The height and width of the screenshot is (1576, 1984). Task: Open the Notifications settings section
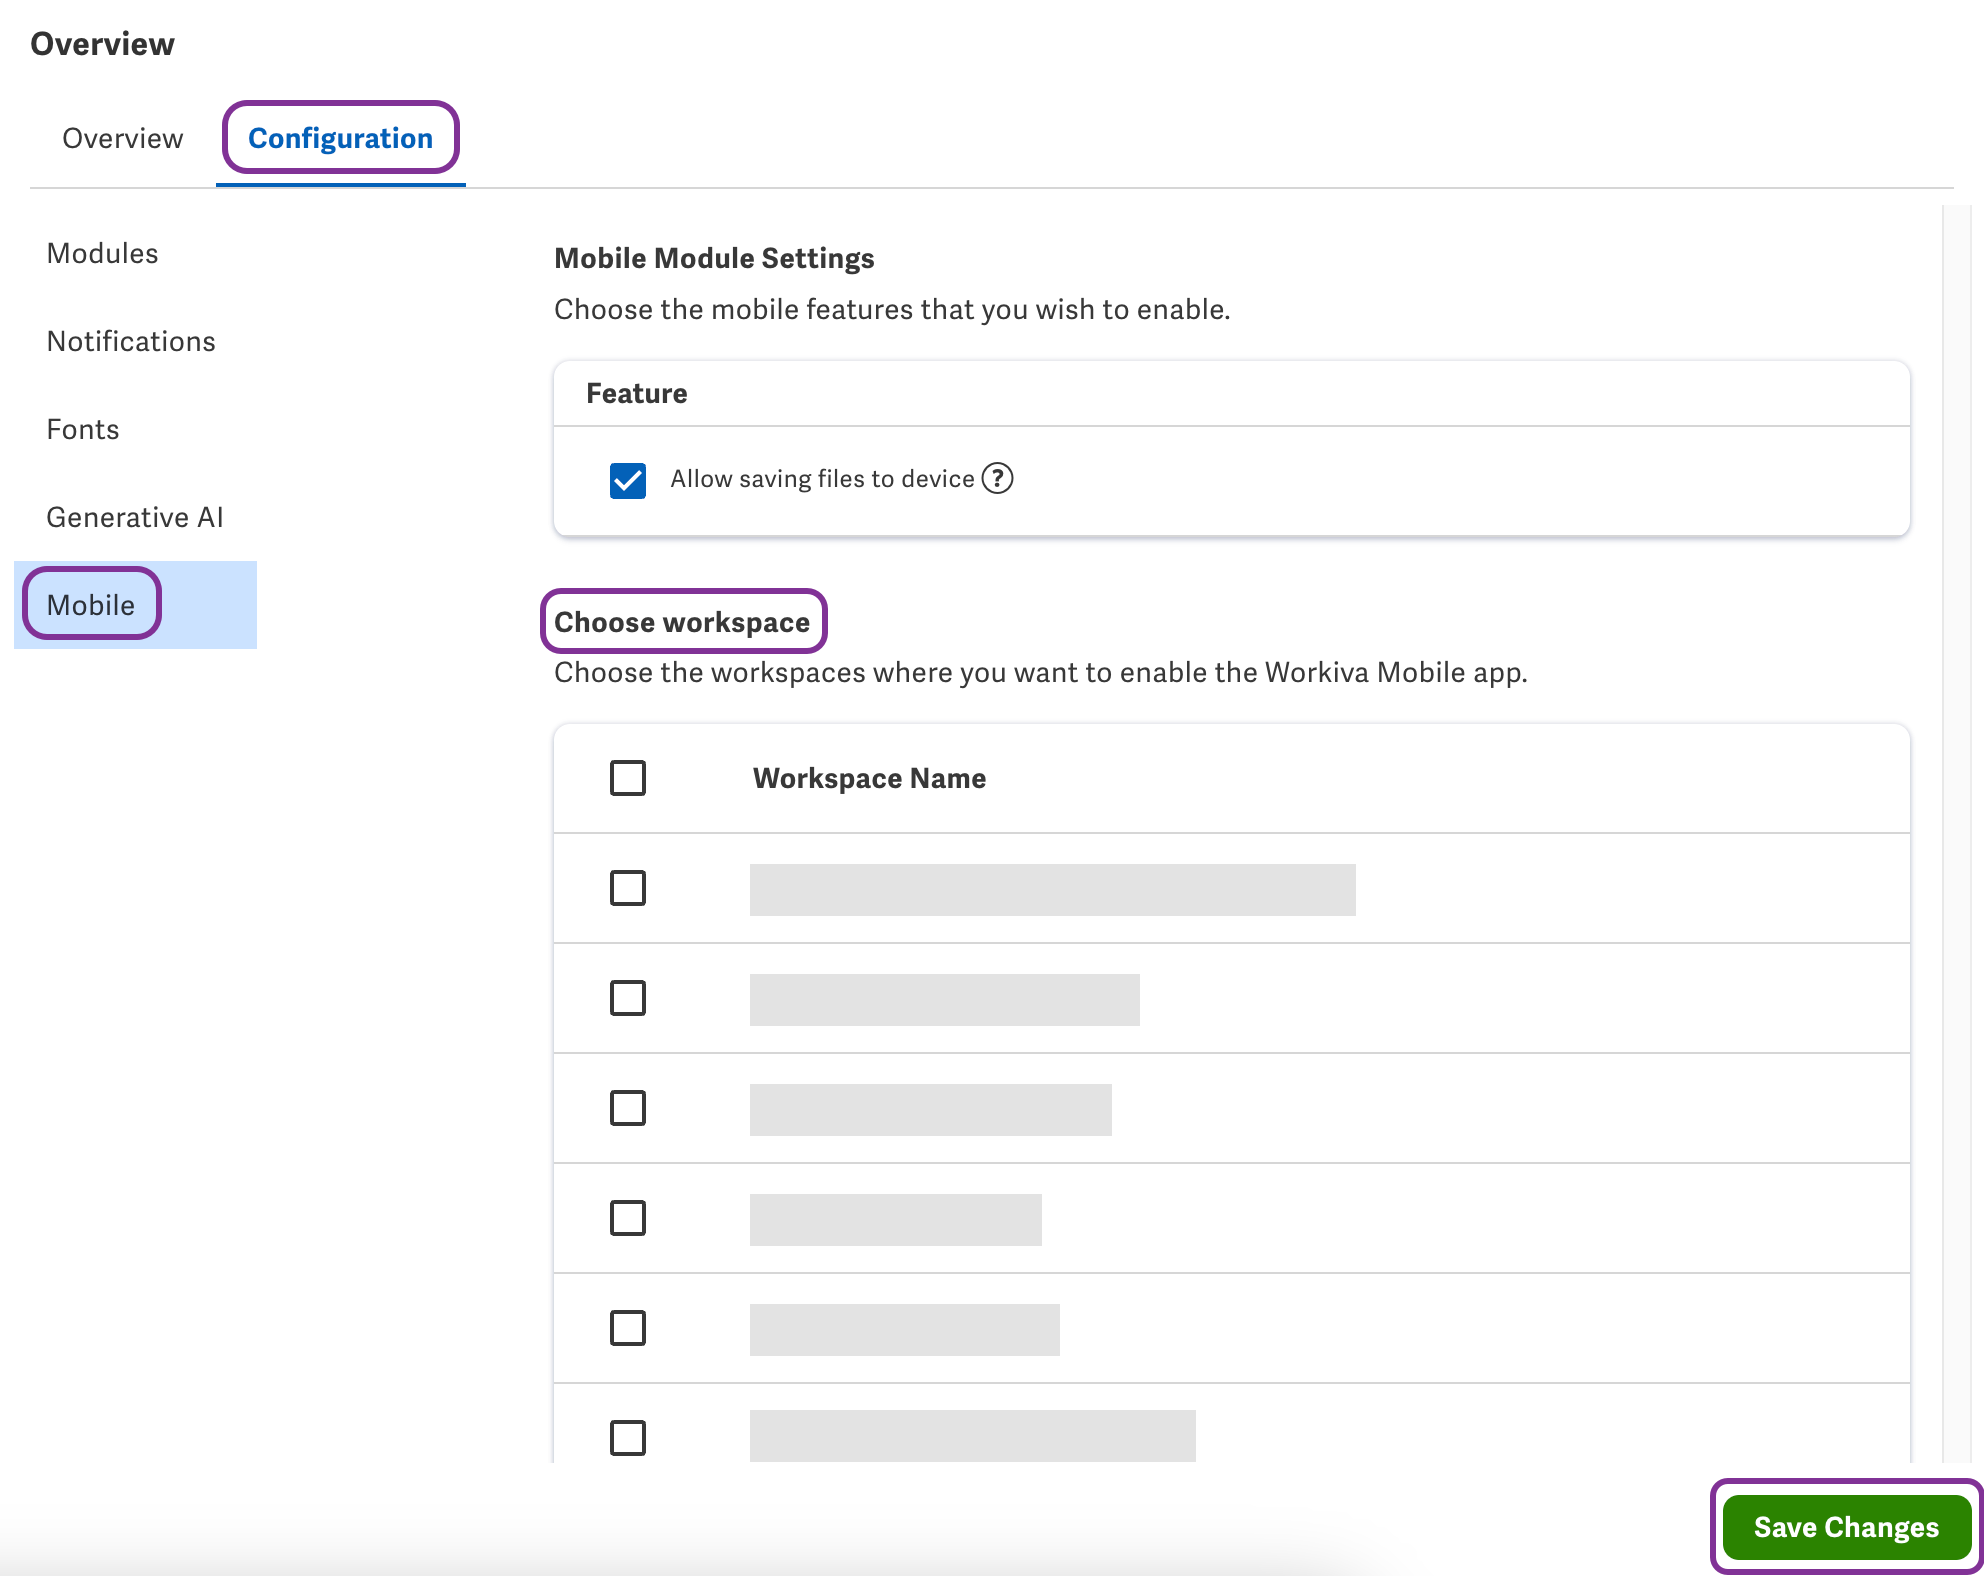pyautogui.click(x=130, y=341)
